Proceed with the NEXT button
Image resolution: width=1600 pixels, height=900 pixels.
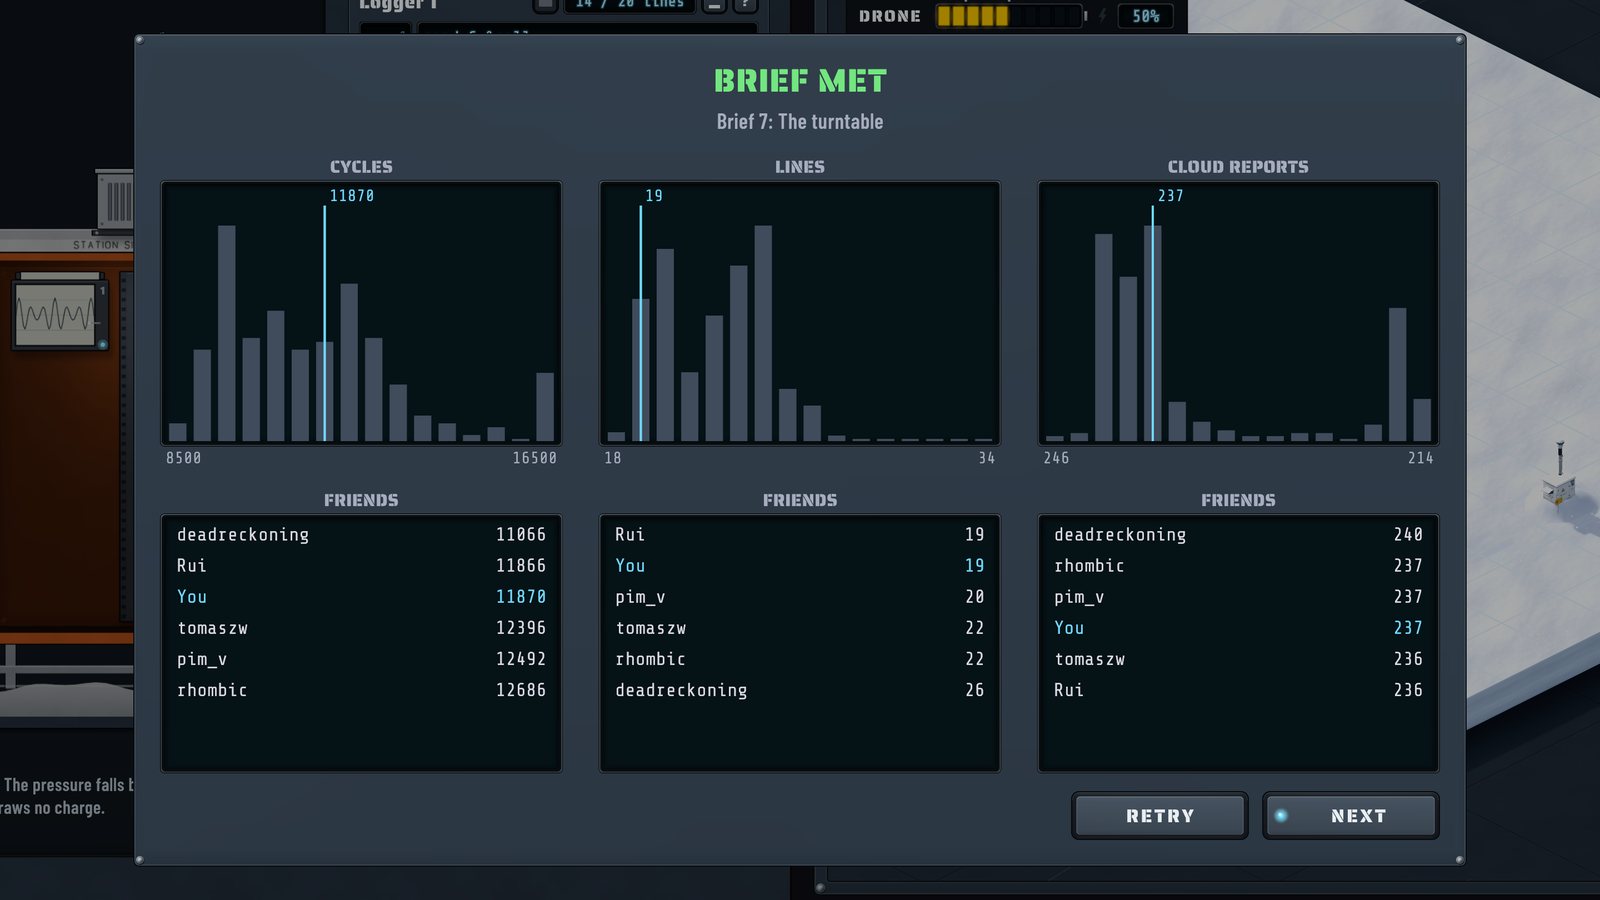[x=1350, y=816]
